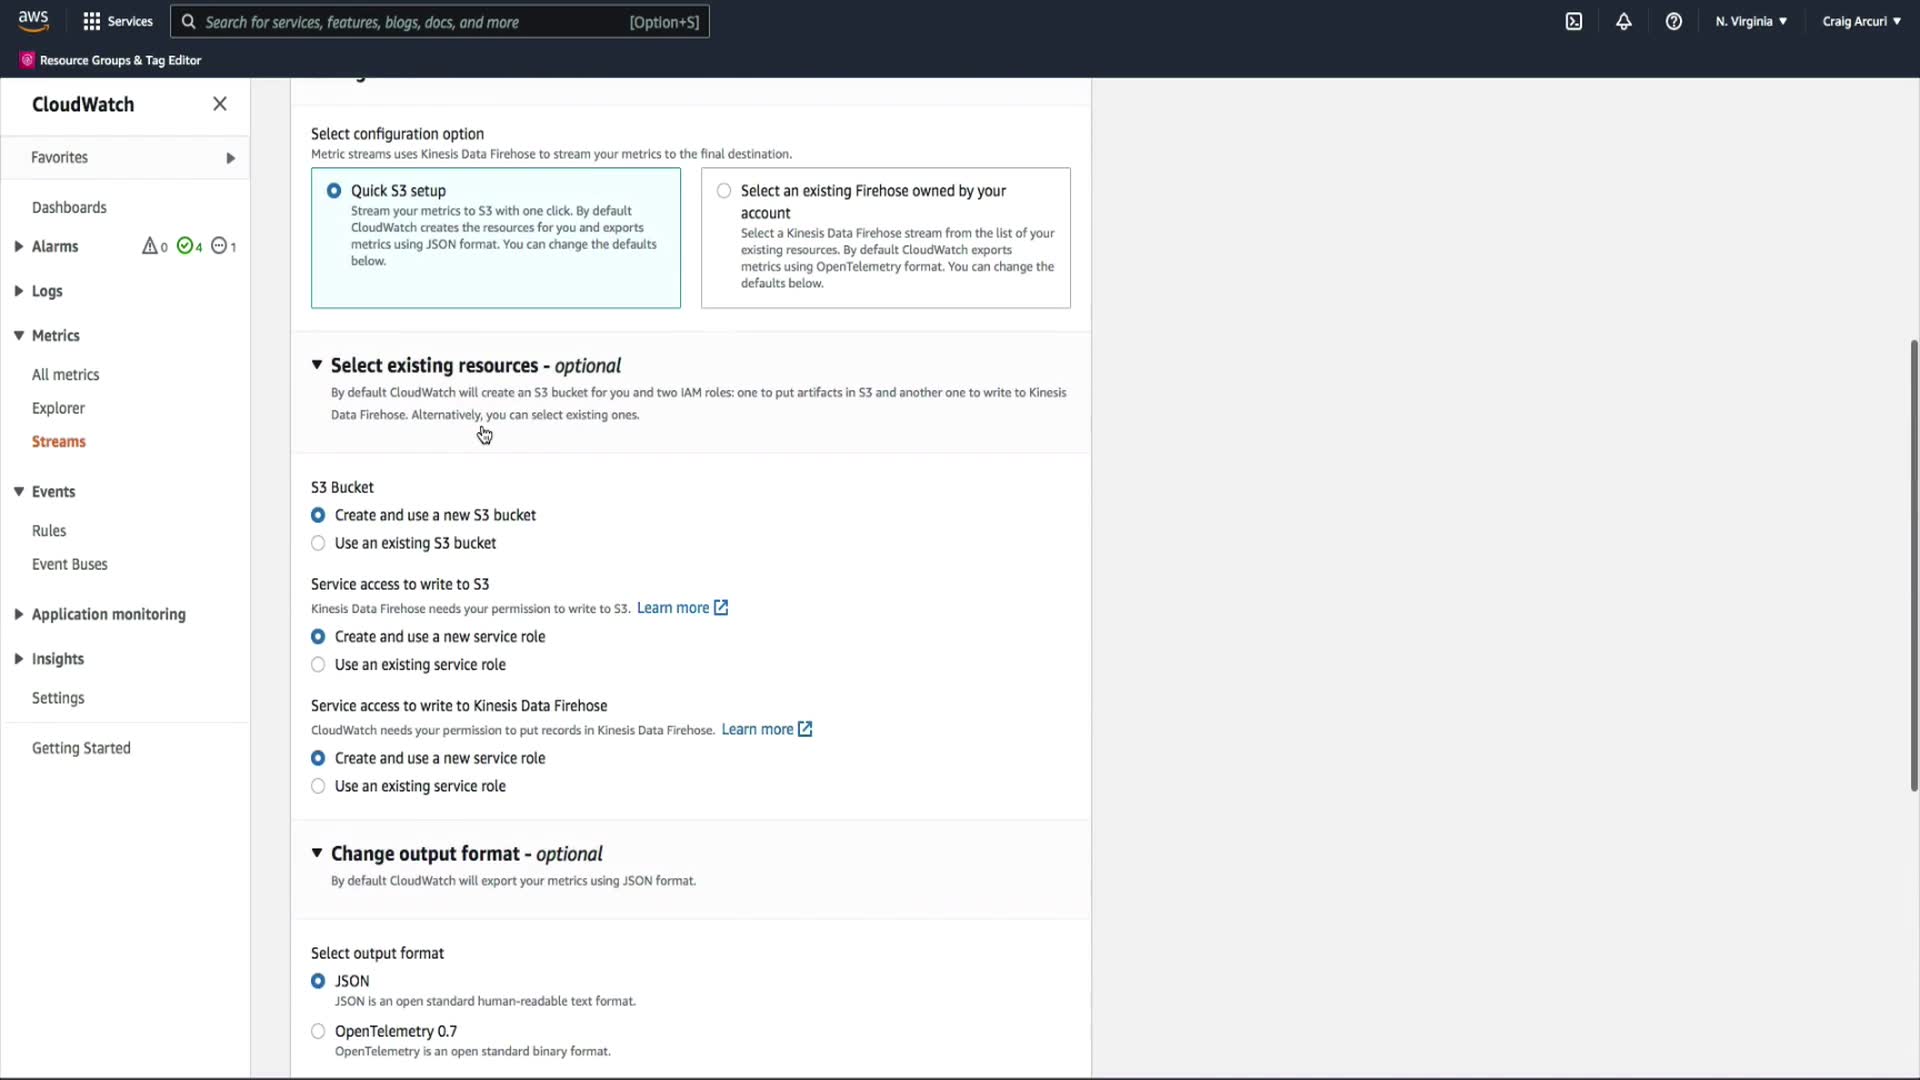Expand the Logs navigation group
The image size is (1920, 1080).
pos(19,291)
